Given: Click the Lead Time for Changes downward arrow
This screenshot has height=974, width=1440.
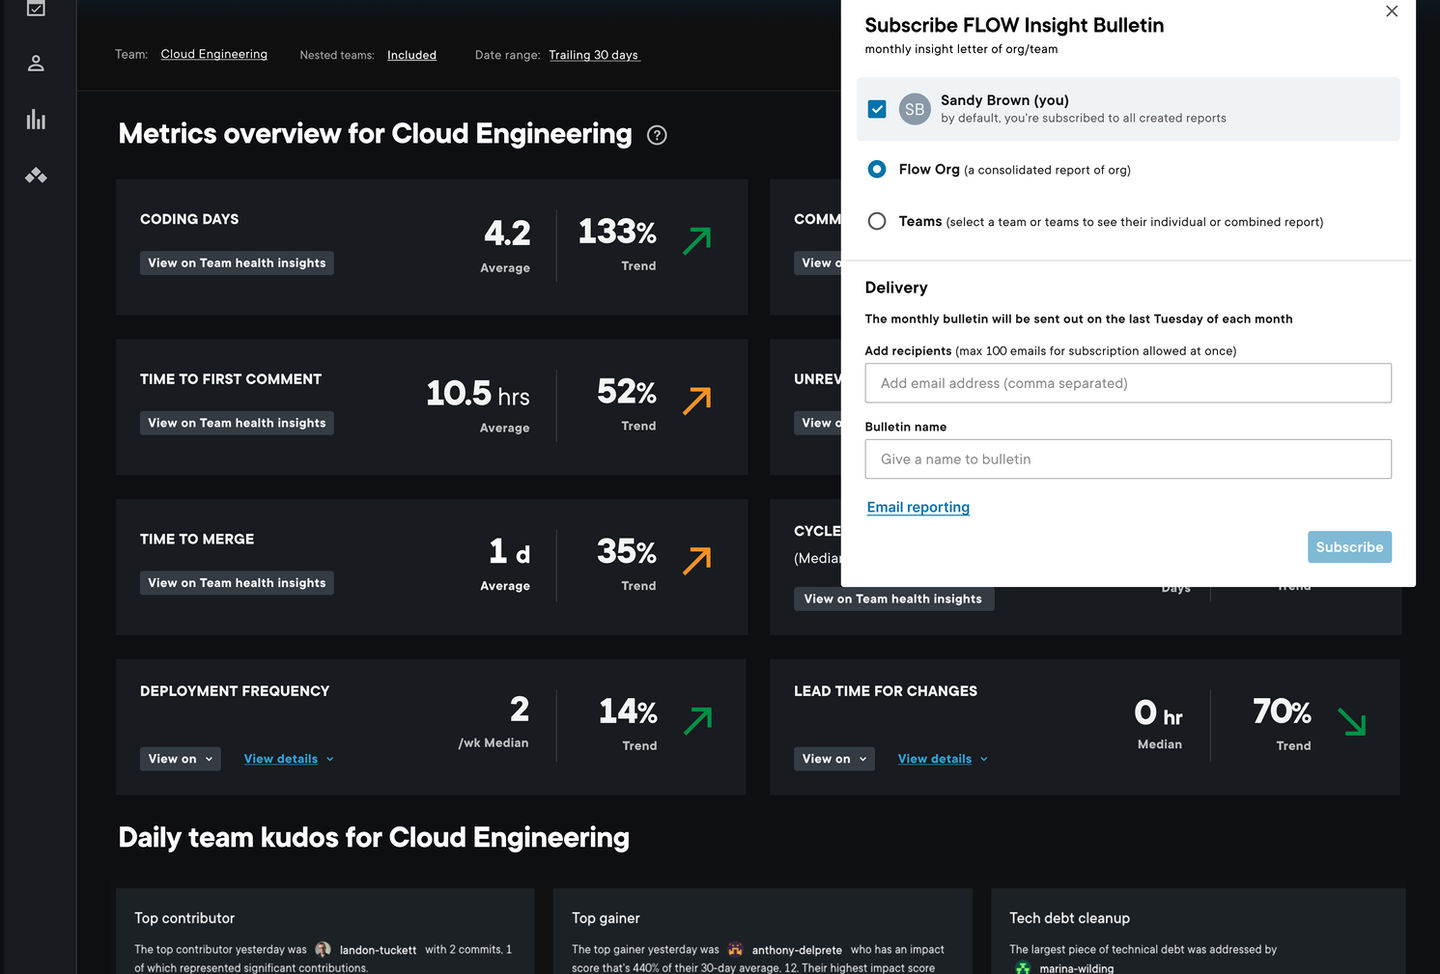Looking at the screenshot, I should pos(1352,722).
